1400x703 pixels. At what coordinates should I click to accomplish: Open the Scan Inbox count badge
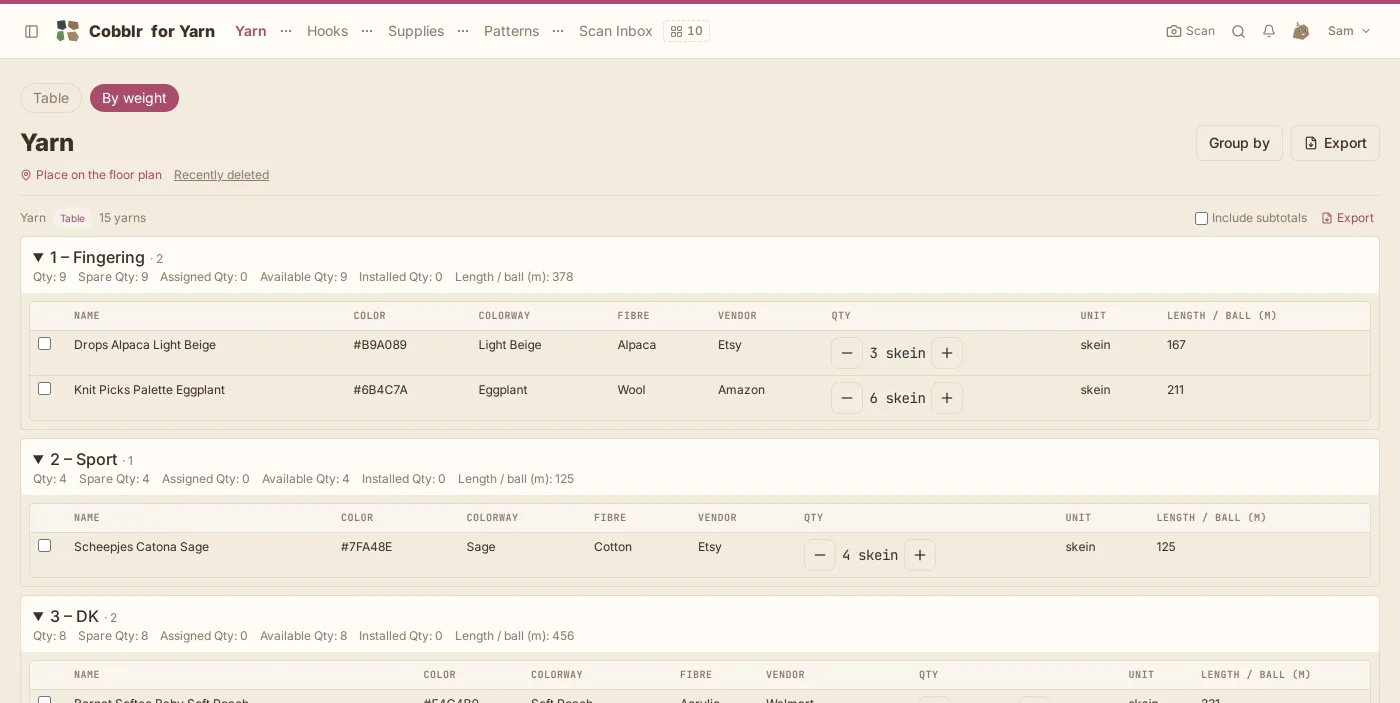(x=686, y=31)
